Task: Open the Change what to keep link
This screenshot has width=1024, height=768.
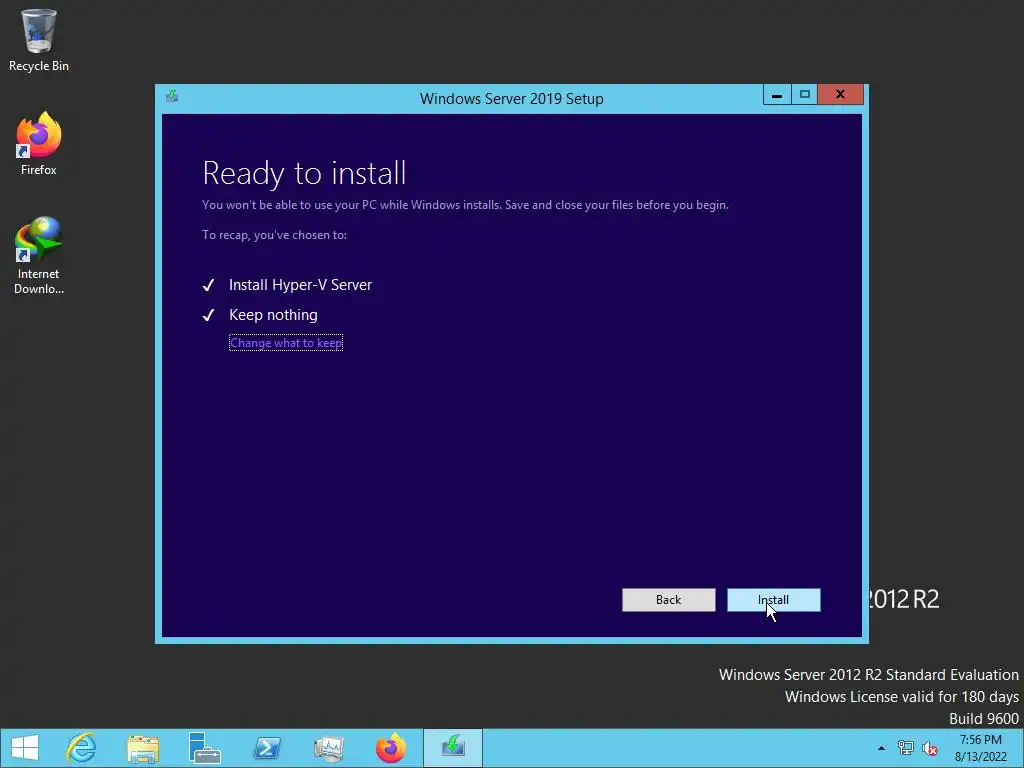Action: pos(285,343)
